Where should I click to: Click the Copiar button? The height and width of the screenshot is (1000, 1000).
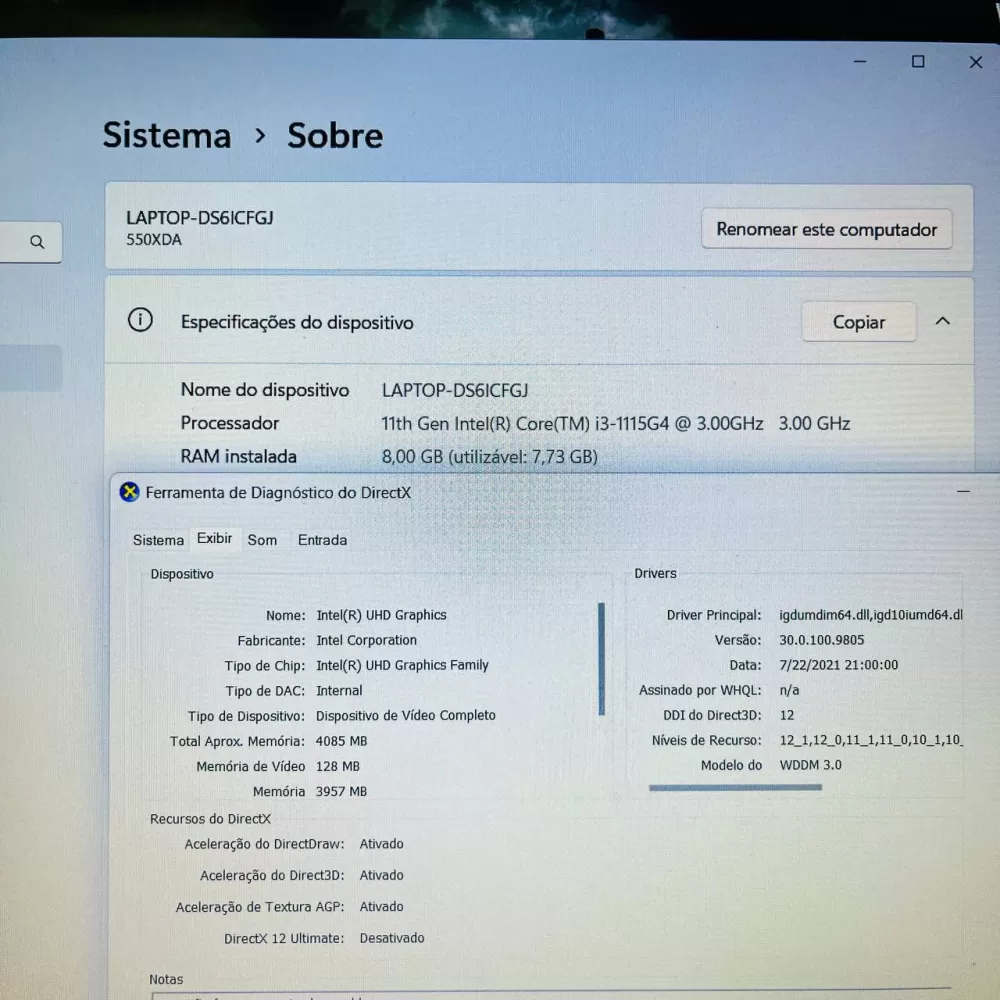pos(858,322)
